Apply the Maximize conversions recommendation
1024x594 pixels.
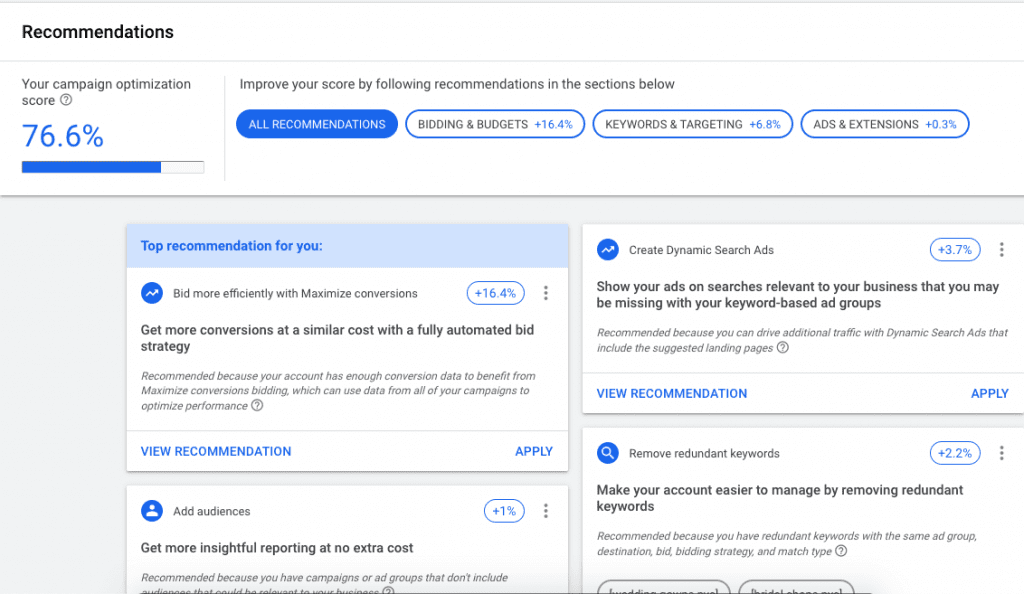coord(534,451)
